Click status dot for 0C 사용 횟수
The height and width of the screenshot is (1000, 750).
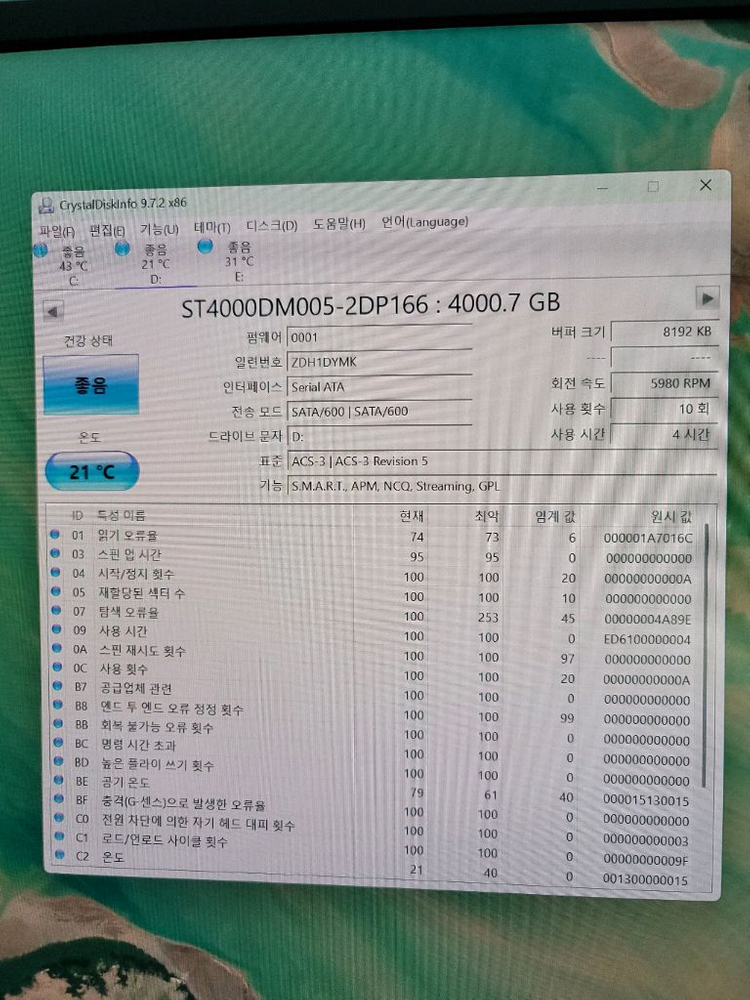click(57, 667)
